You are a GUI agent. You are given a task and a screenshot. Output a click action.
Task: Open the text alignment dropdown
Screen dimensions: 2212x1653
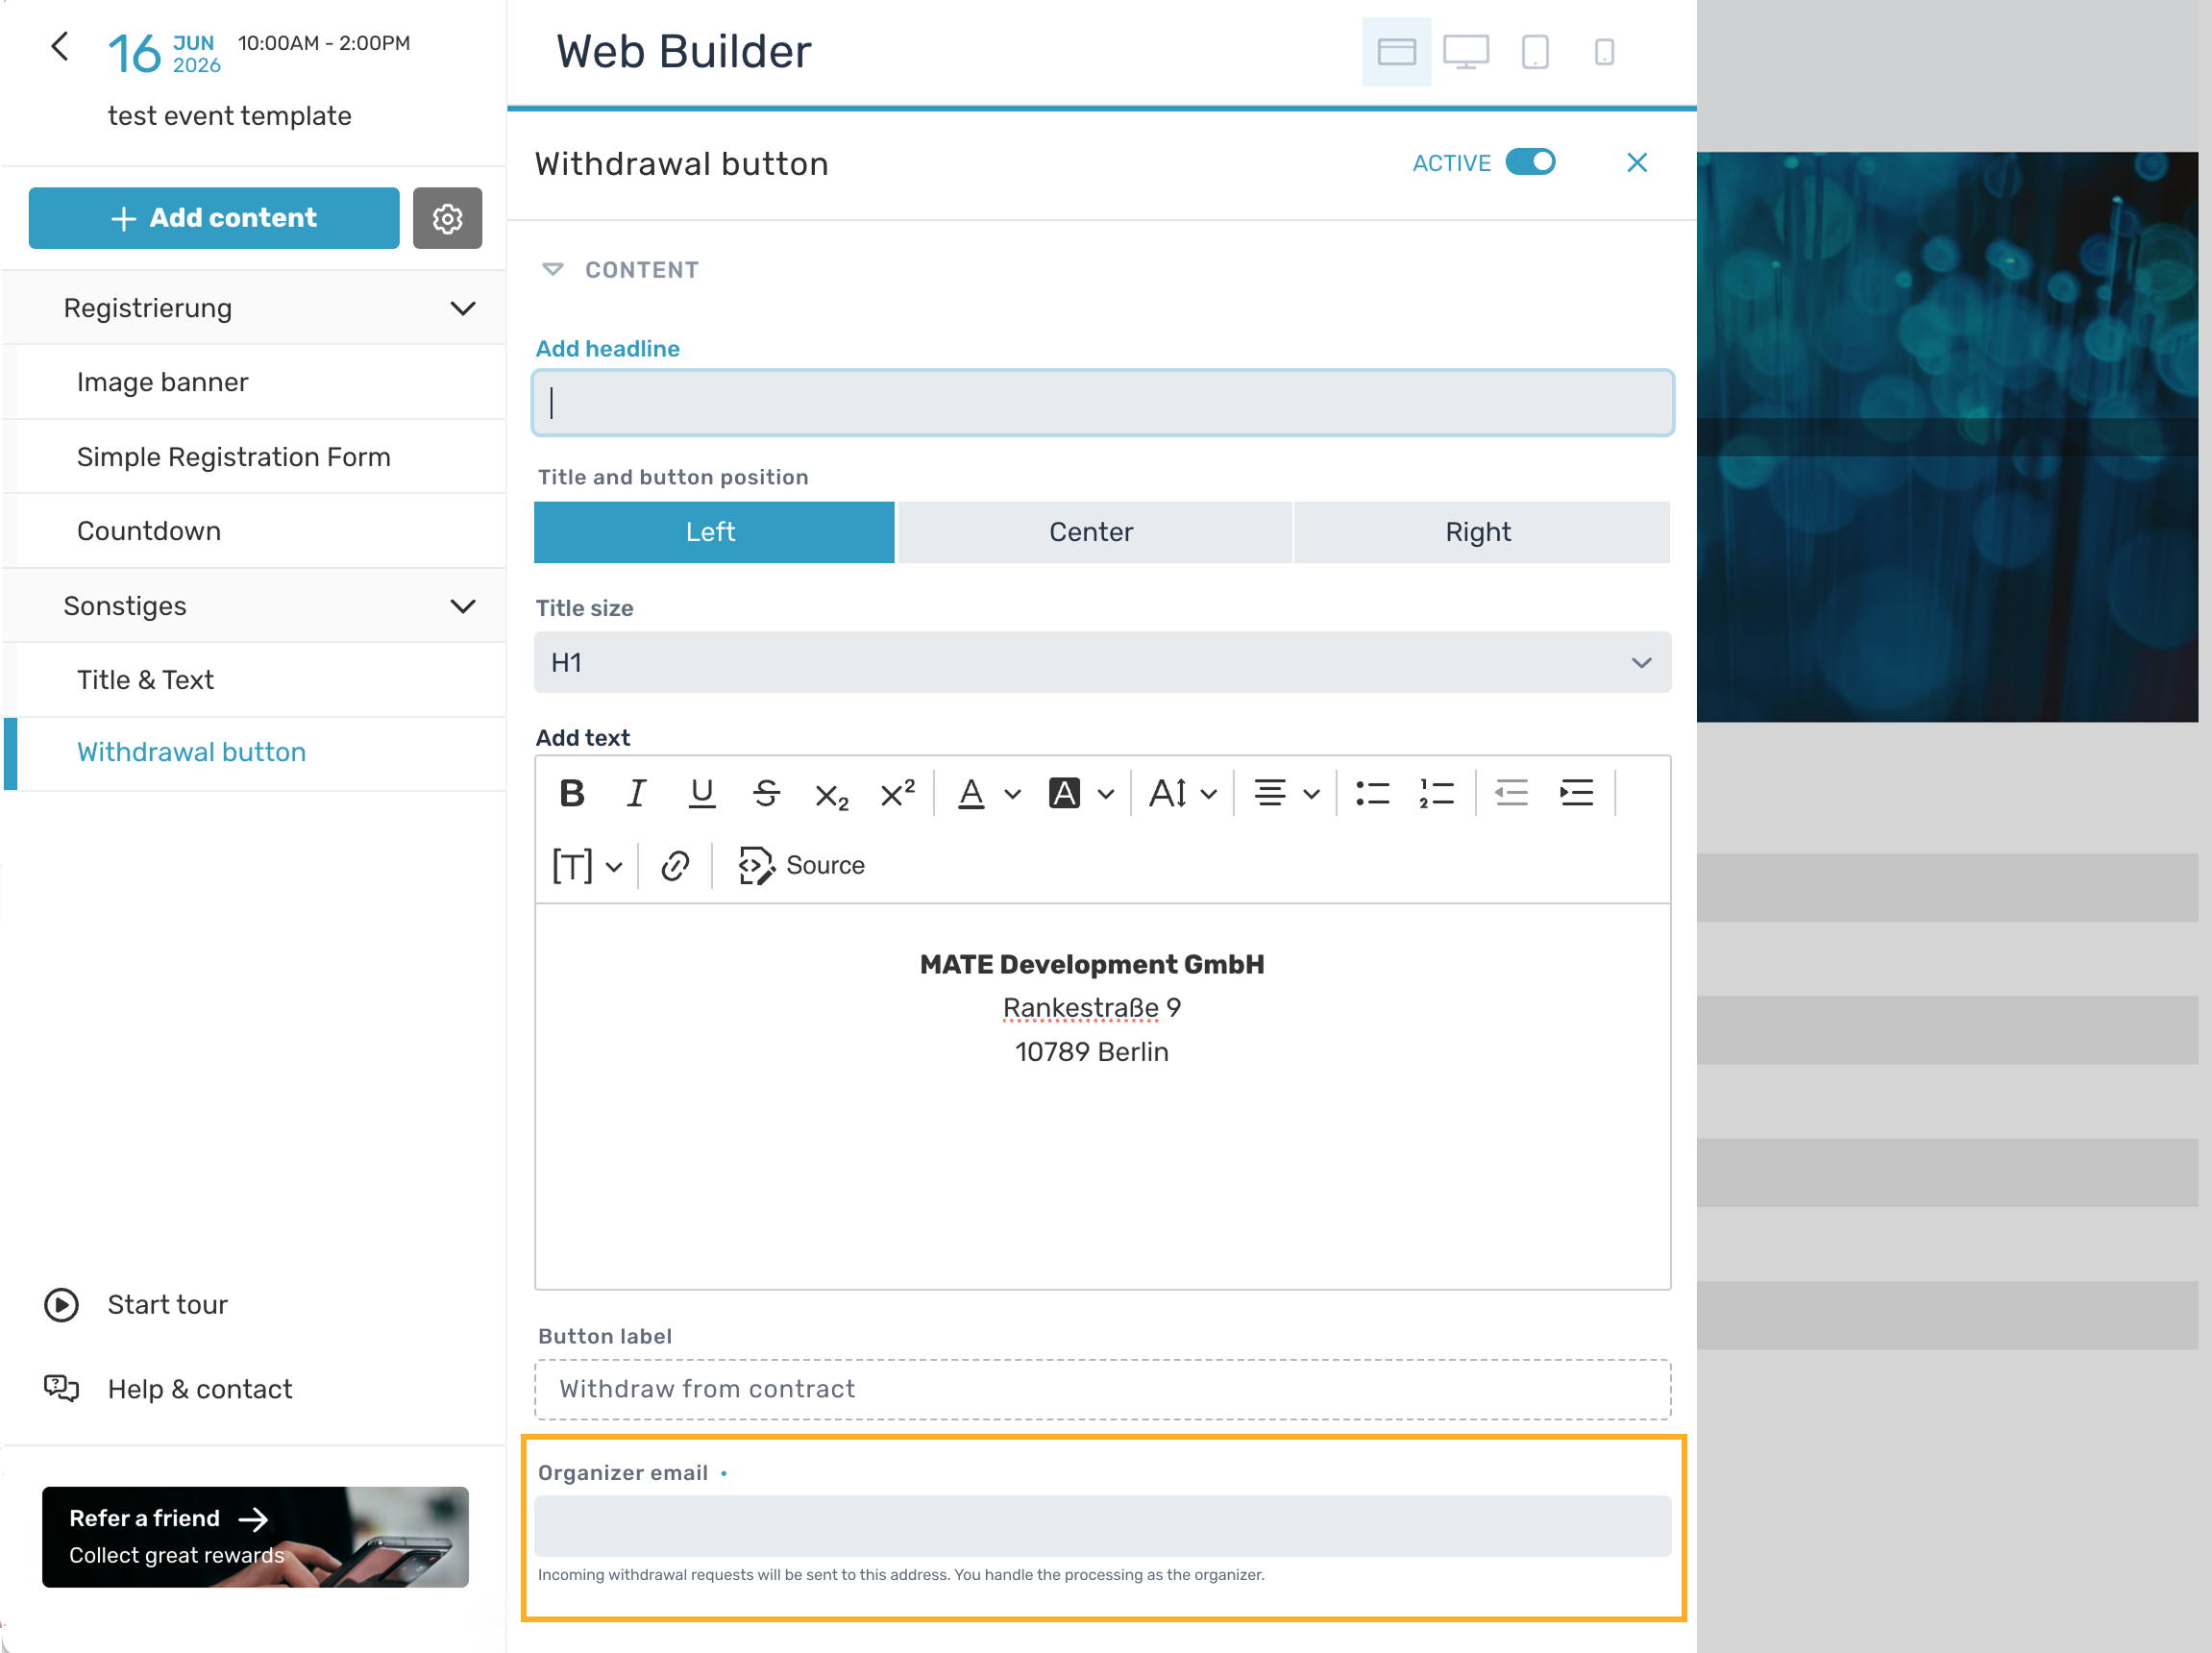point(1287,794)
